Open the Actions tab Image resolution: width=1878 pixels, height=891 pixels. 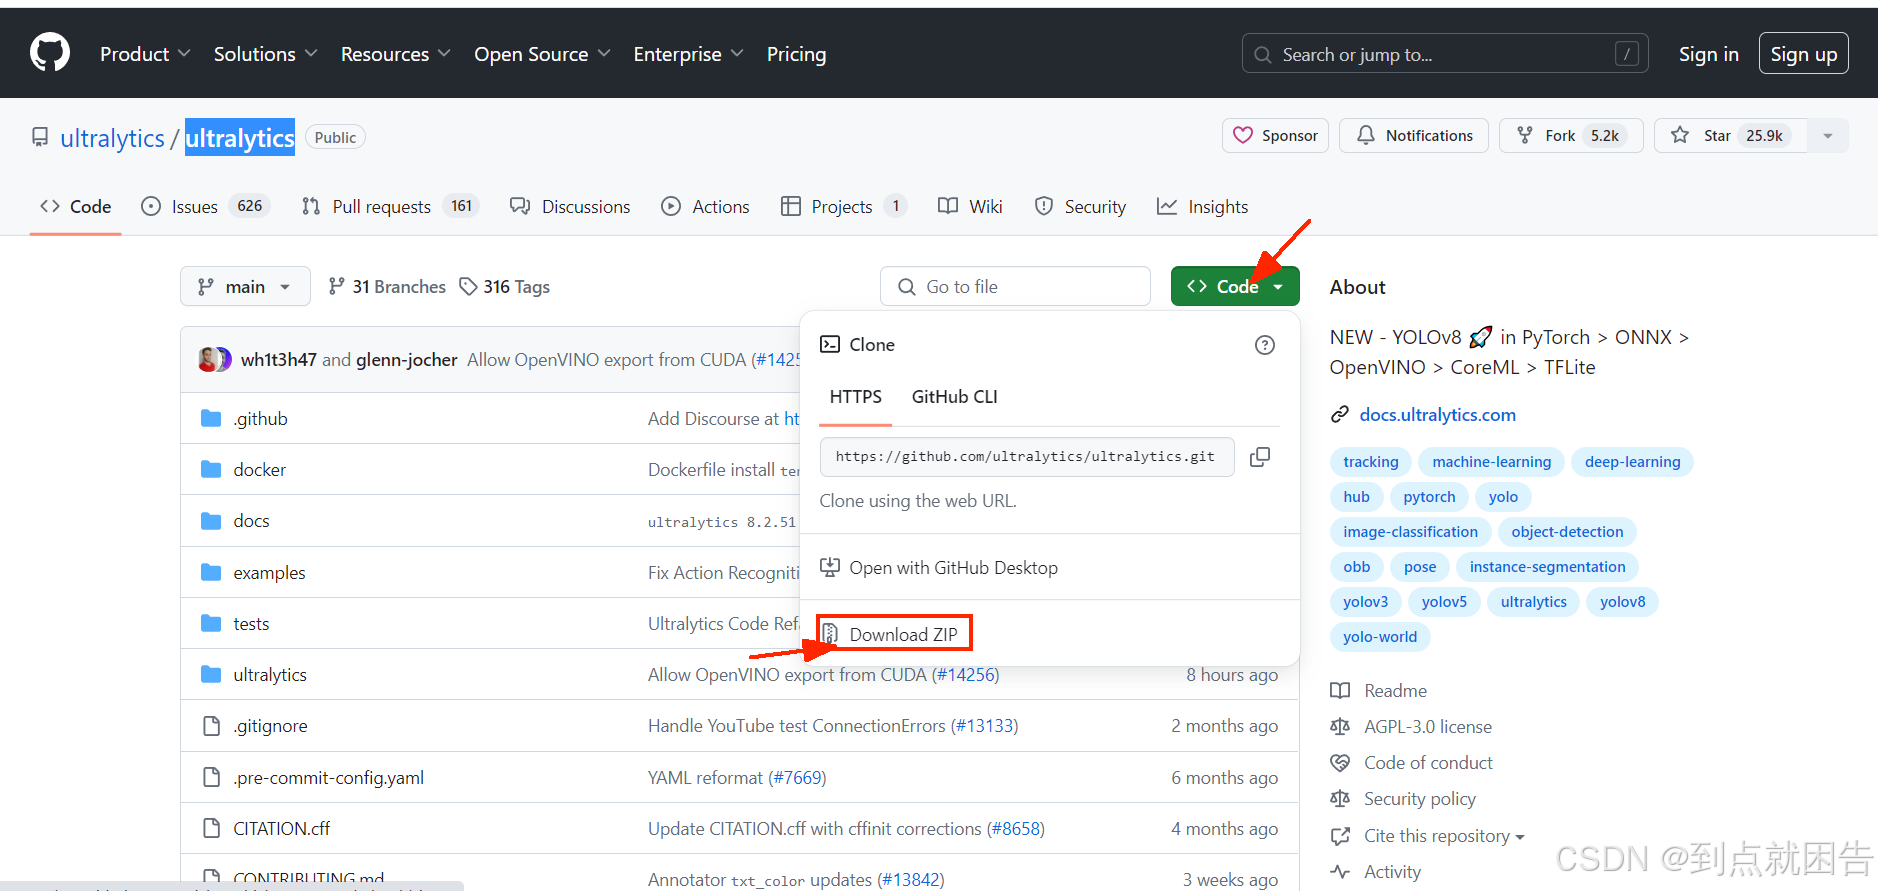pos(705,207)
